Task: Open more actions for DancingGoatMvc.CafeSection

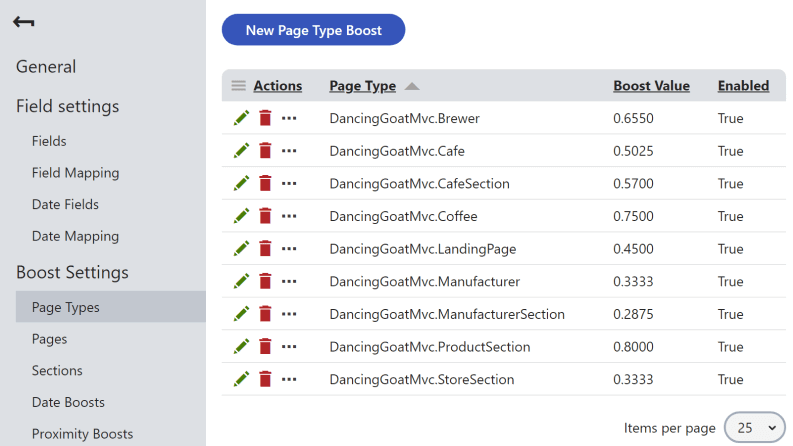Action: [x=289, y=184]
